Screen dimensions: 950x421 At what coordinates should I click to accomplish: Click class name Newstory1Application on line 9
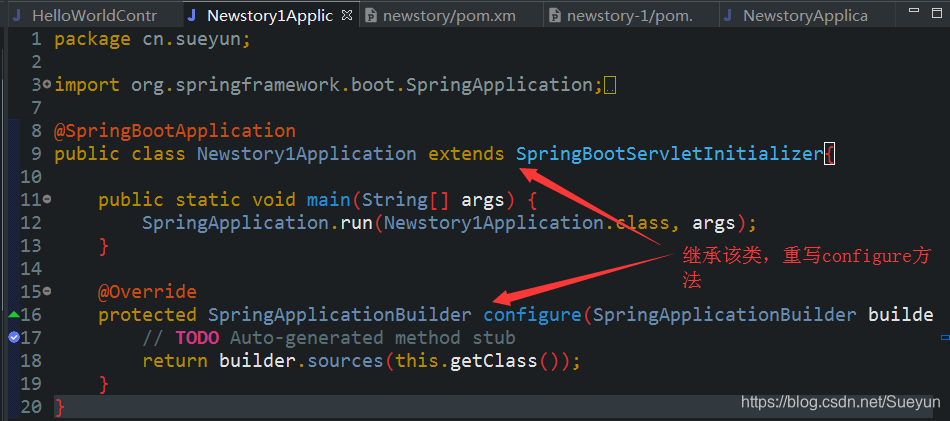click(x=307, y=154)
